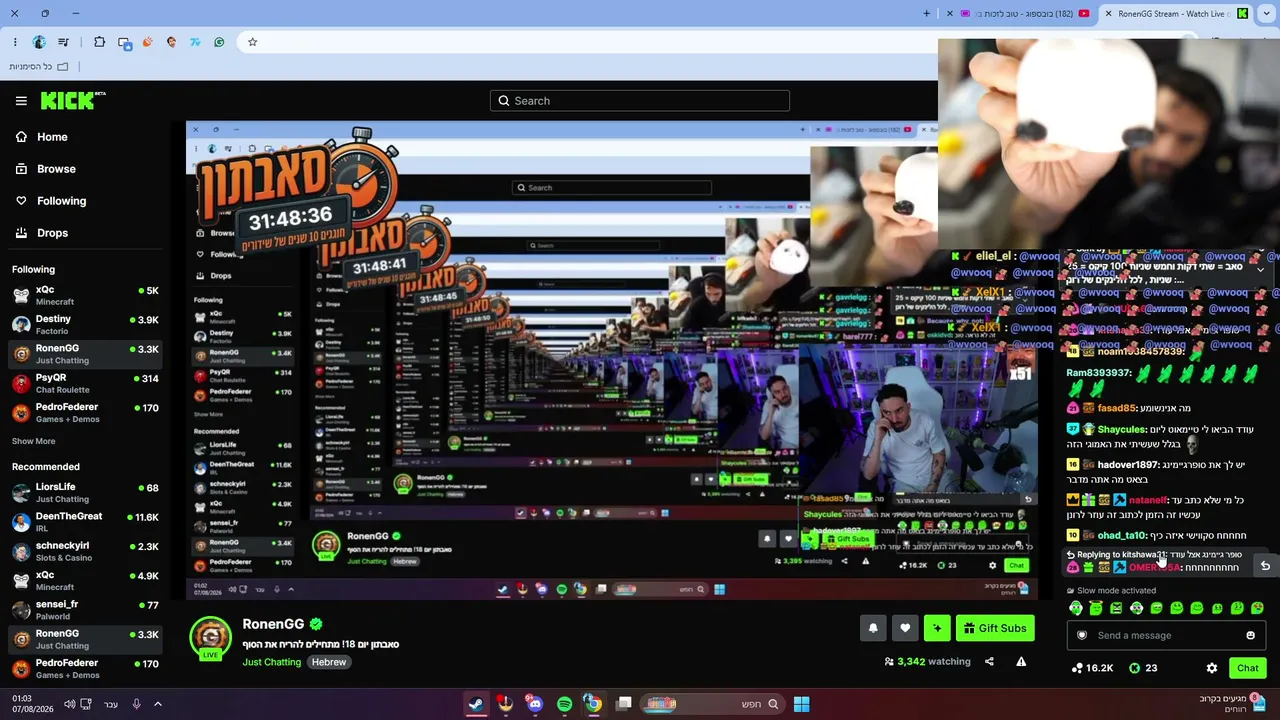Open the taskbar volume icon
This screenshot has width=1280, height=720.
click(x=70, y=704)
